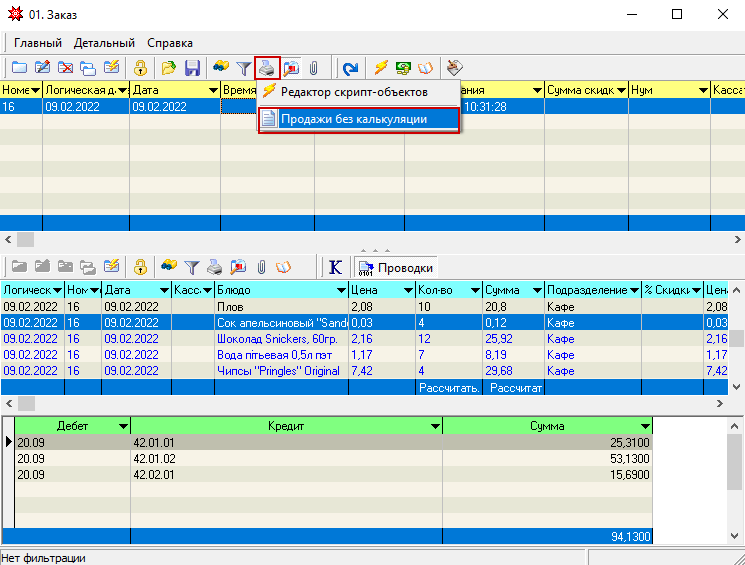The image size is (745, 565).
Task: Click the blue K icon in lower toolbar
Action: 335,267
